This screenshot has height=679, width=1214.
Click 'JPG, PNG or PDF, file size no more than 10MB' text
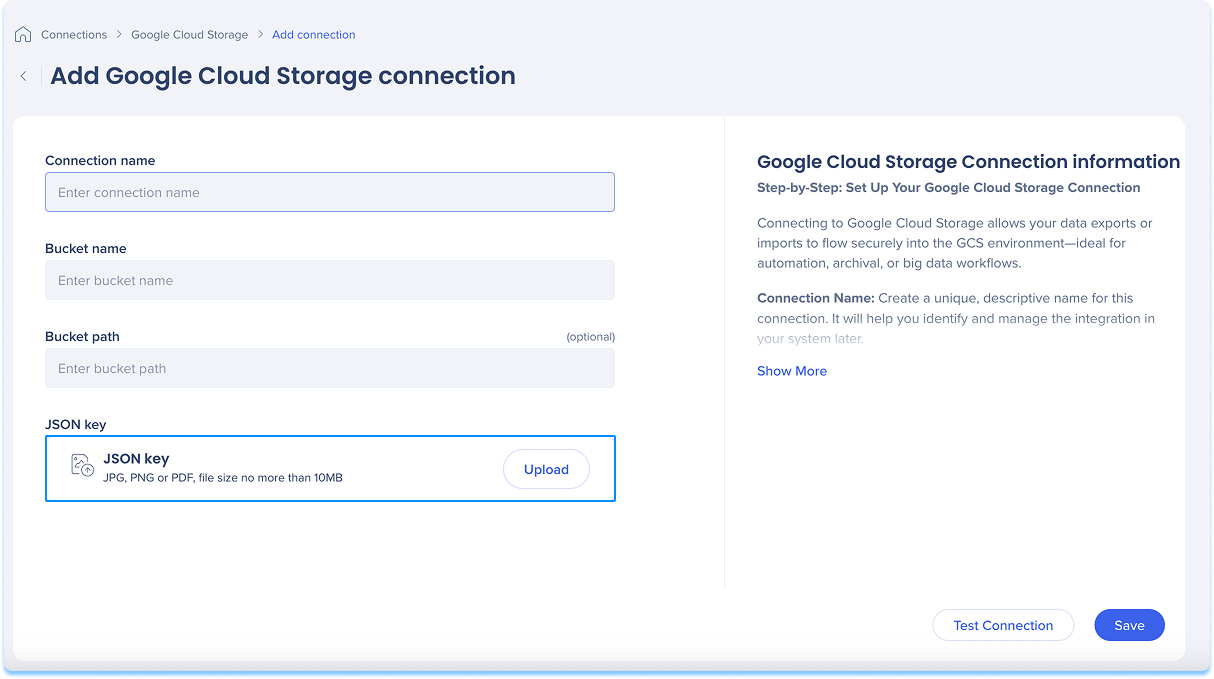coord(223,478)
